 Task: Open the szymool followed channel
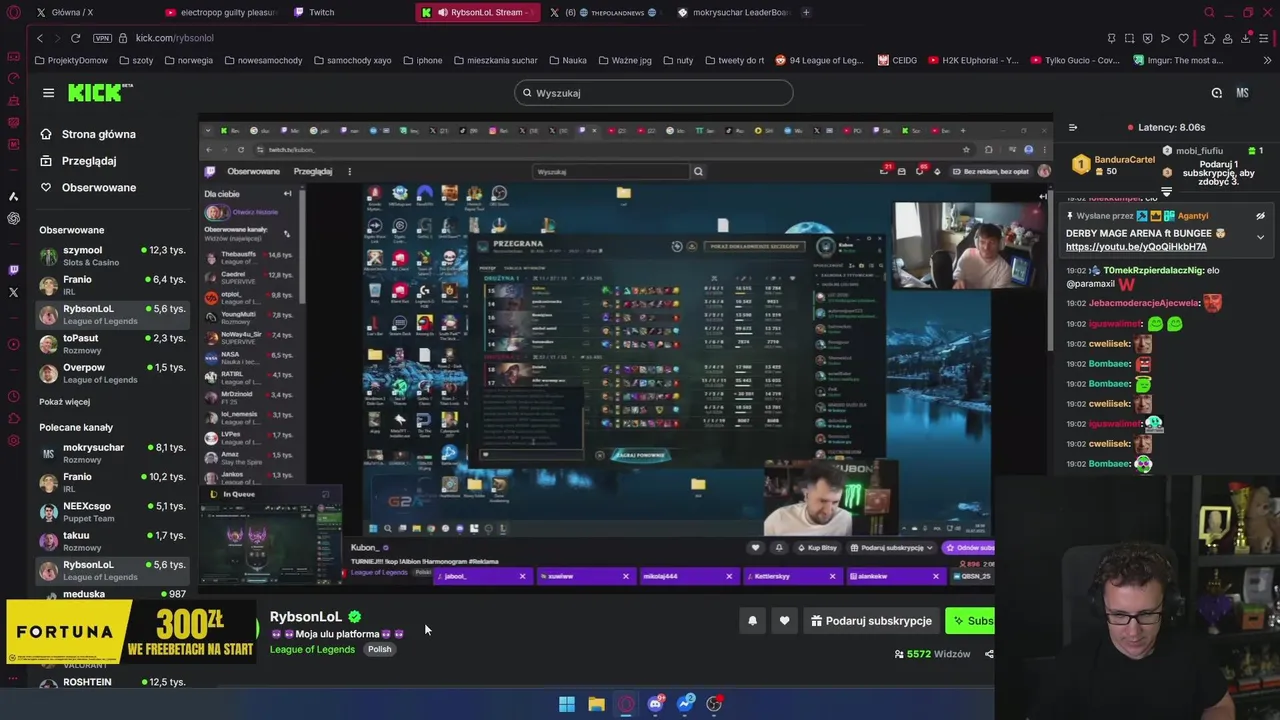point(112,256)
